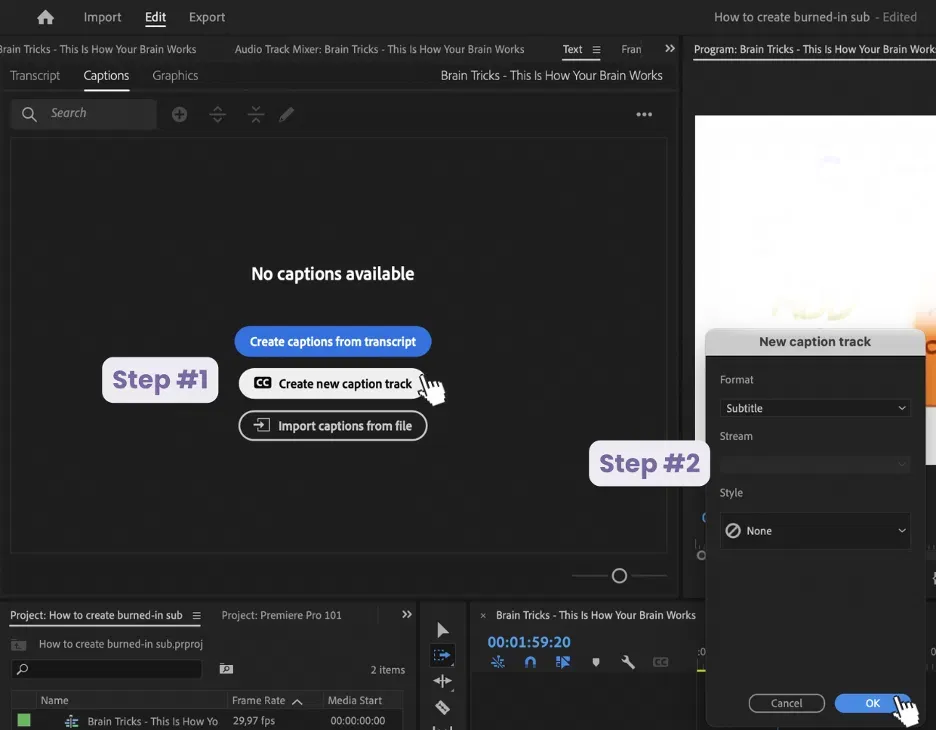The height and width of the screenshot is (730, 936).
Task: Expand hidden project panel tabs chevron
Action: [x=407, y=614]
